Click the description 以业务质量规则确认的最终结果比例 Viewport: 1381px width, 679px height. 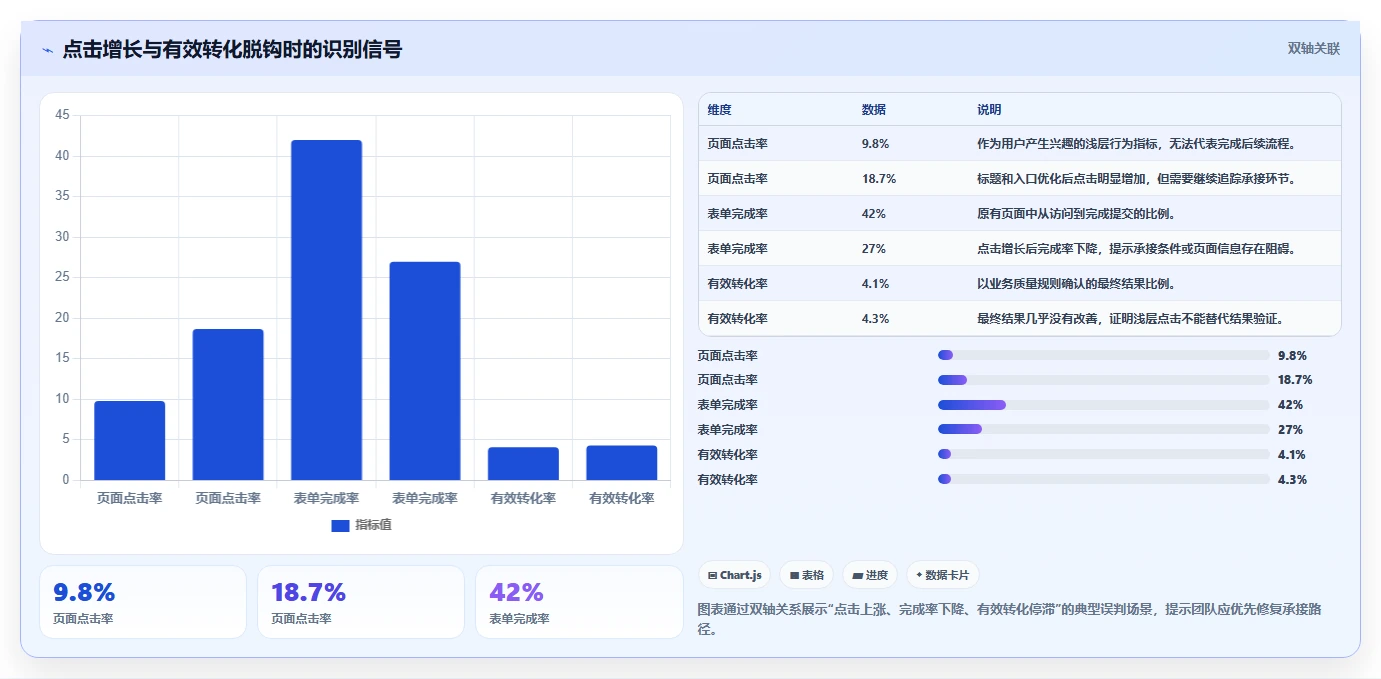[x=1078, y=284]
